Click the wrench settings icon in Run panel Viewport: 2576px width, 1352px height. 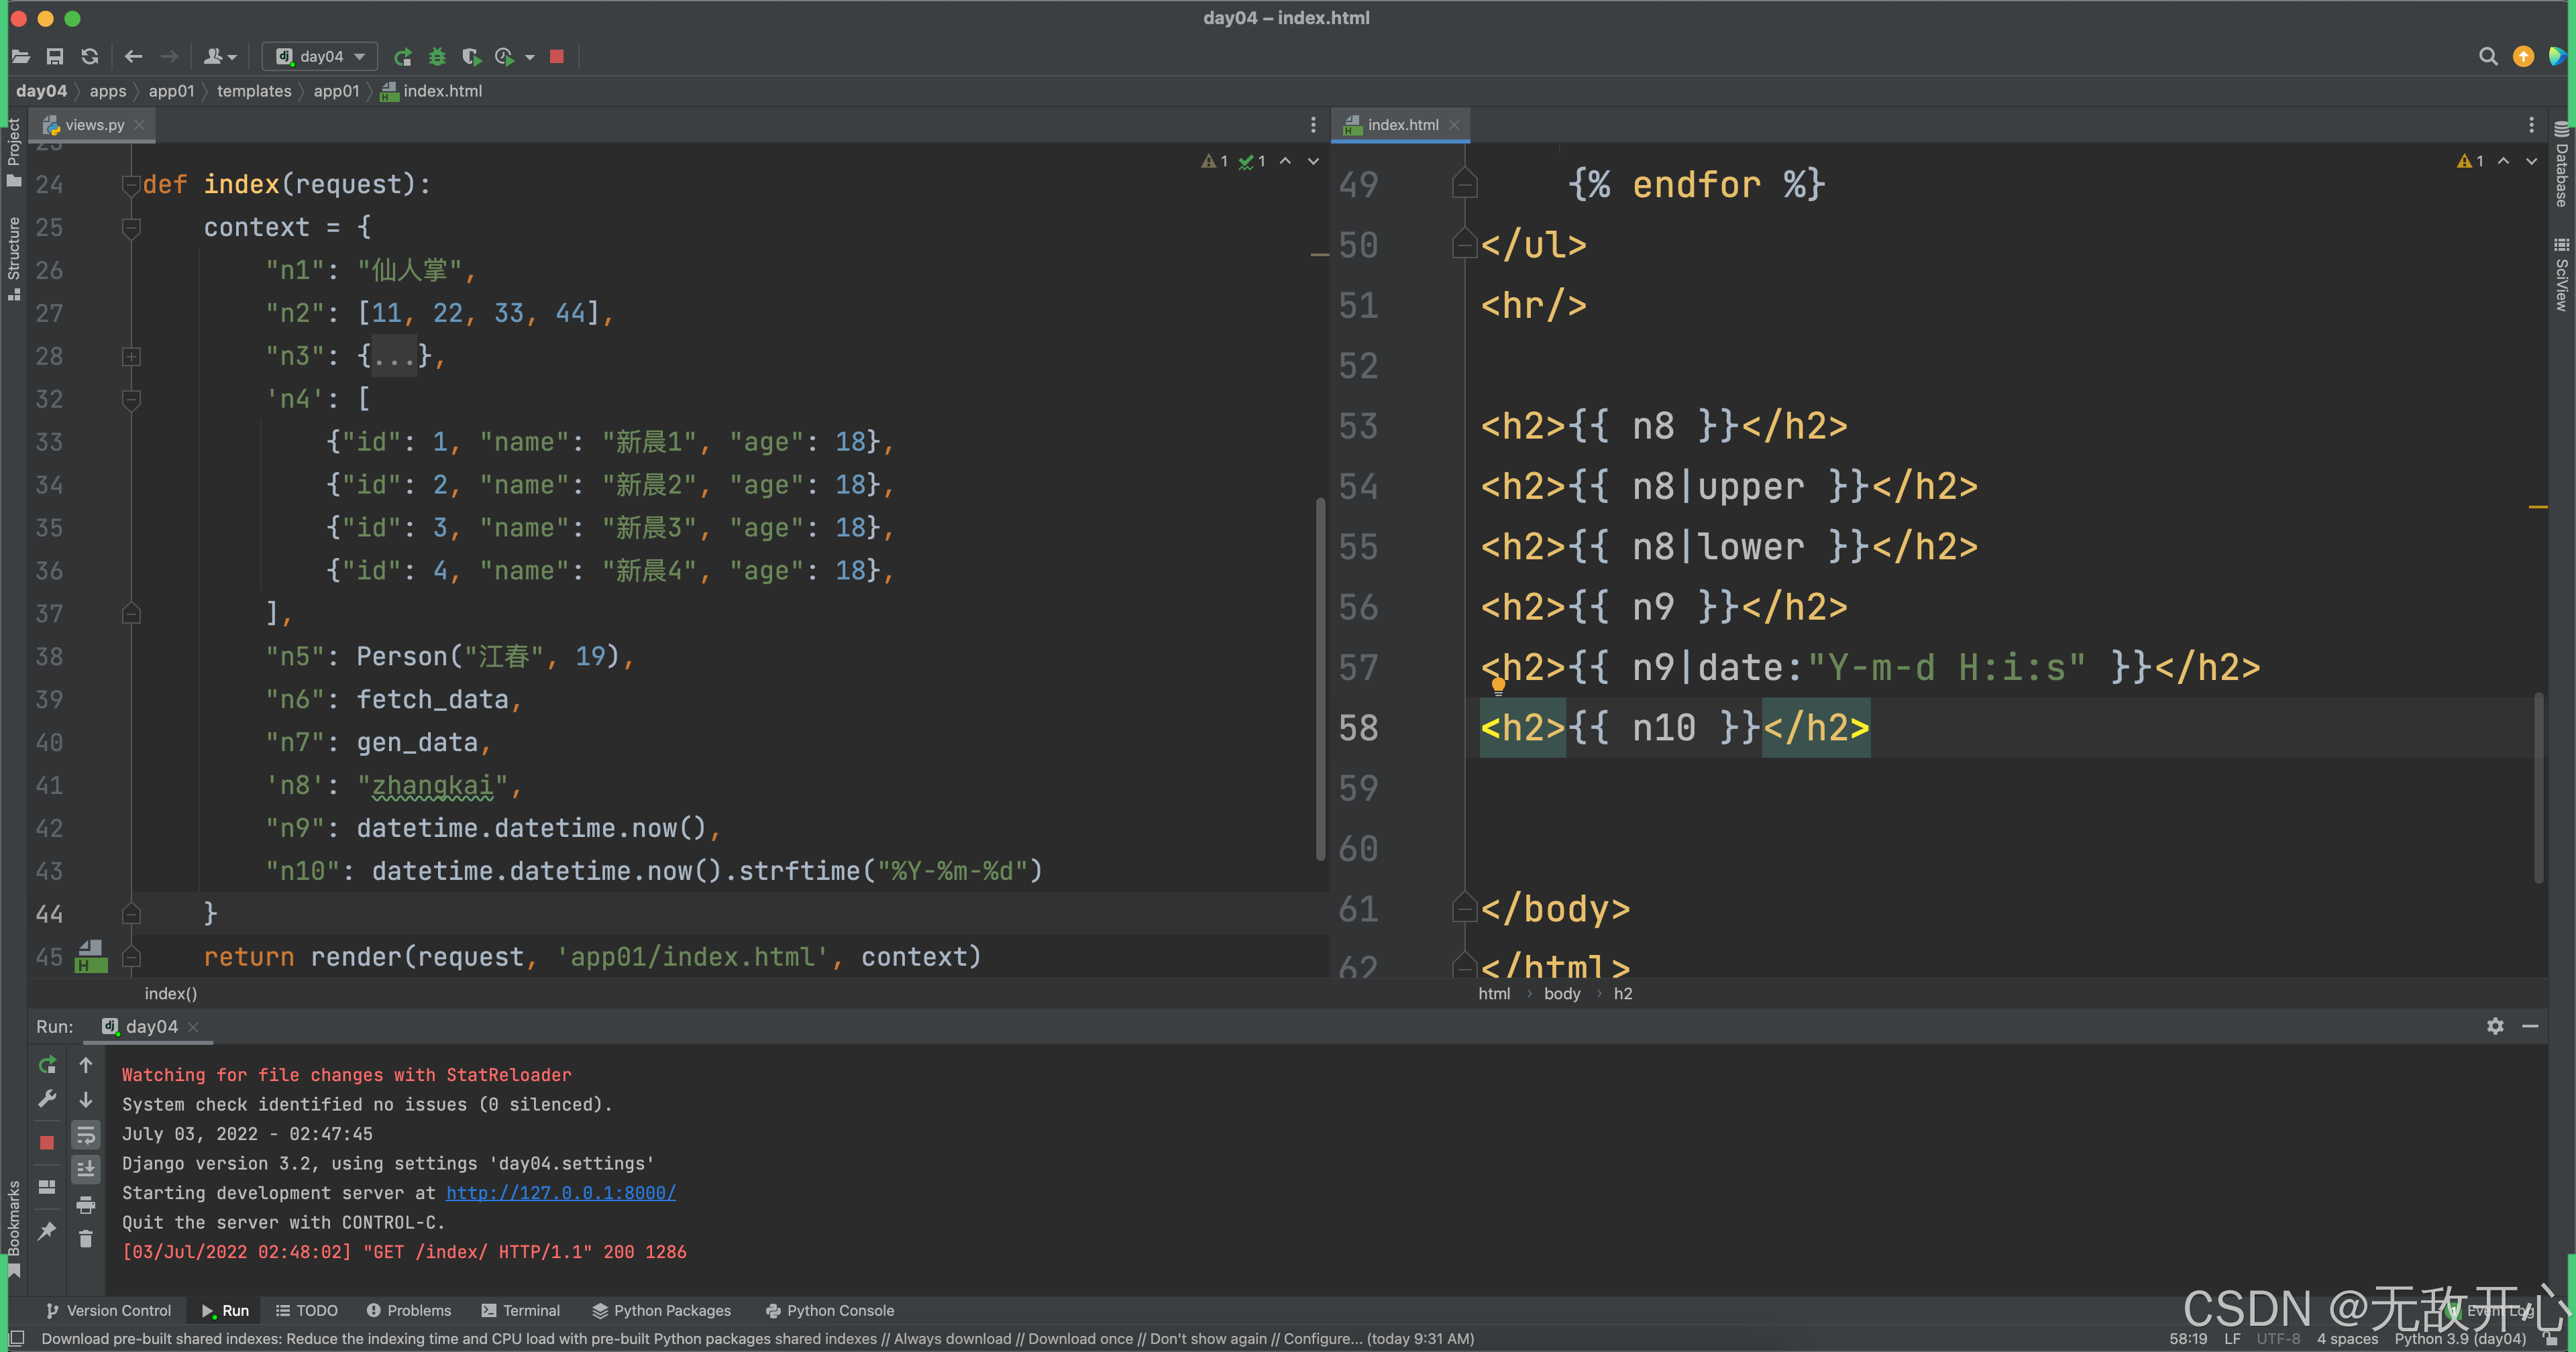(x=47, y=1099)
